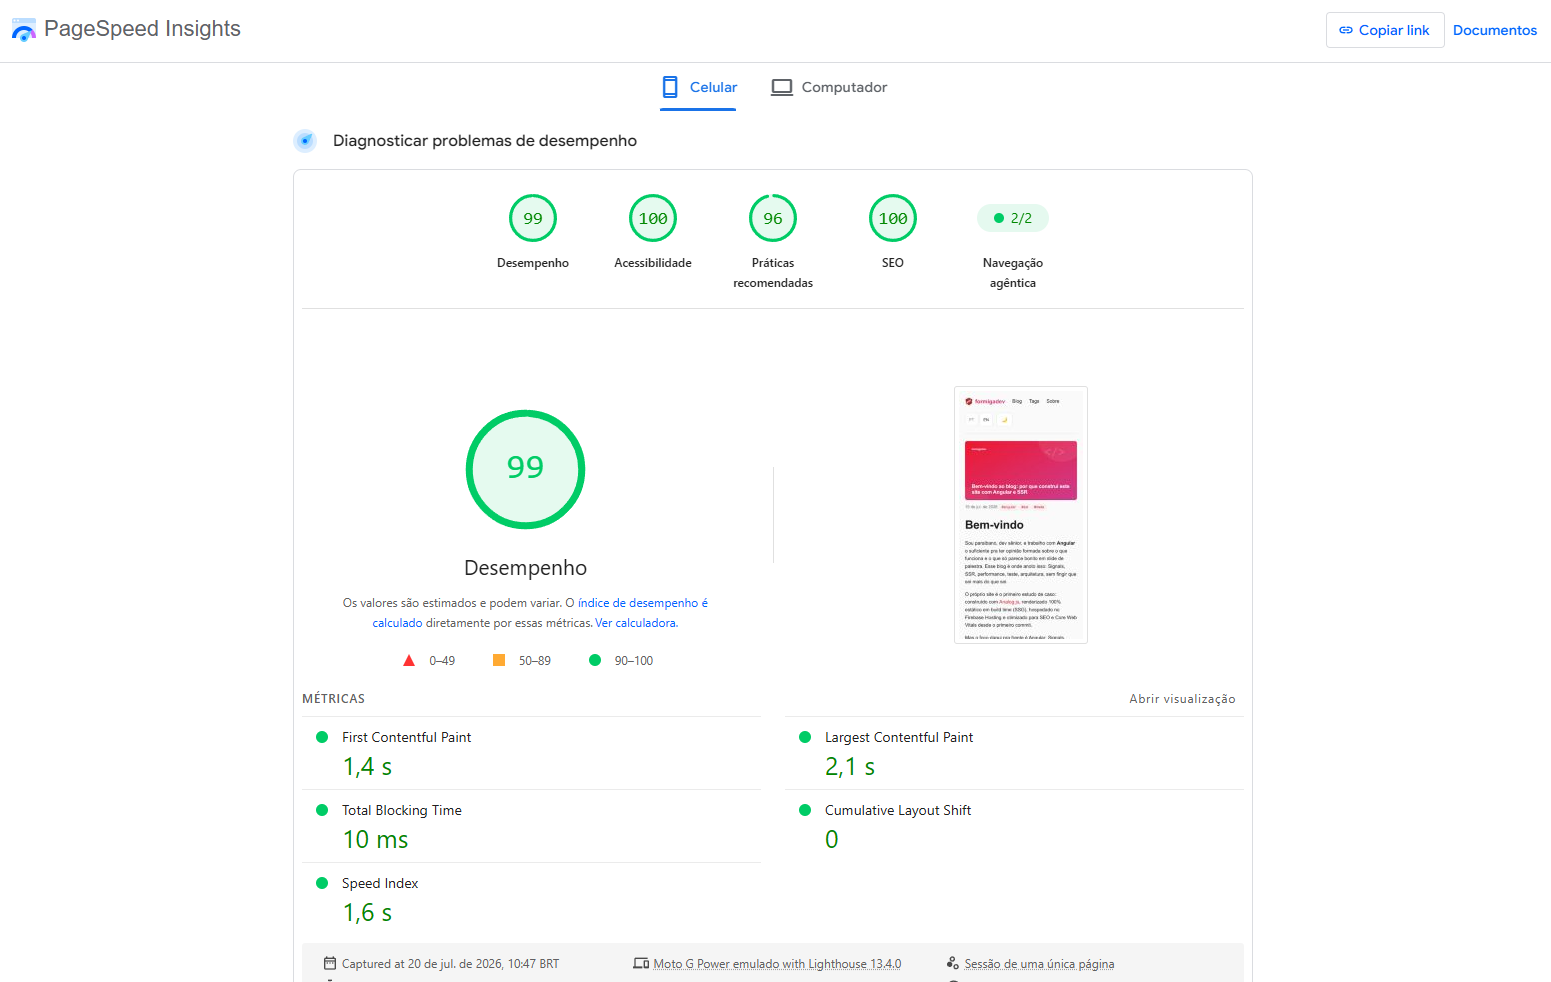Screen dimensions: 1551x982
Task: Click the green dot next to Total Blocking Time
Action: 322,810
